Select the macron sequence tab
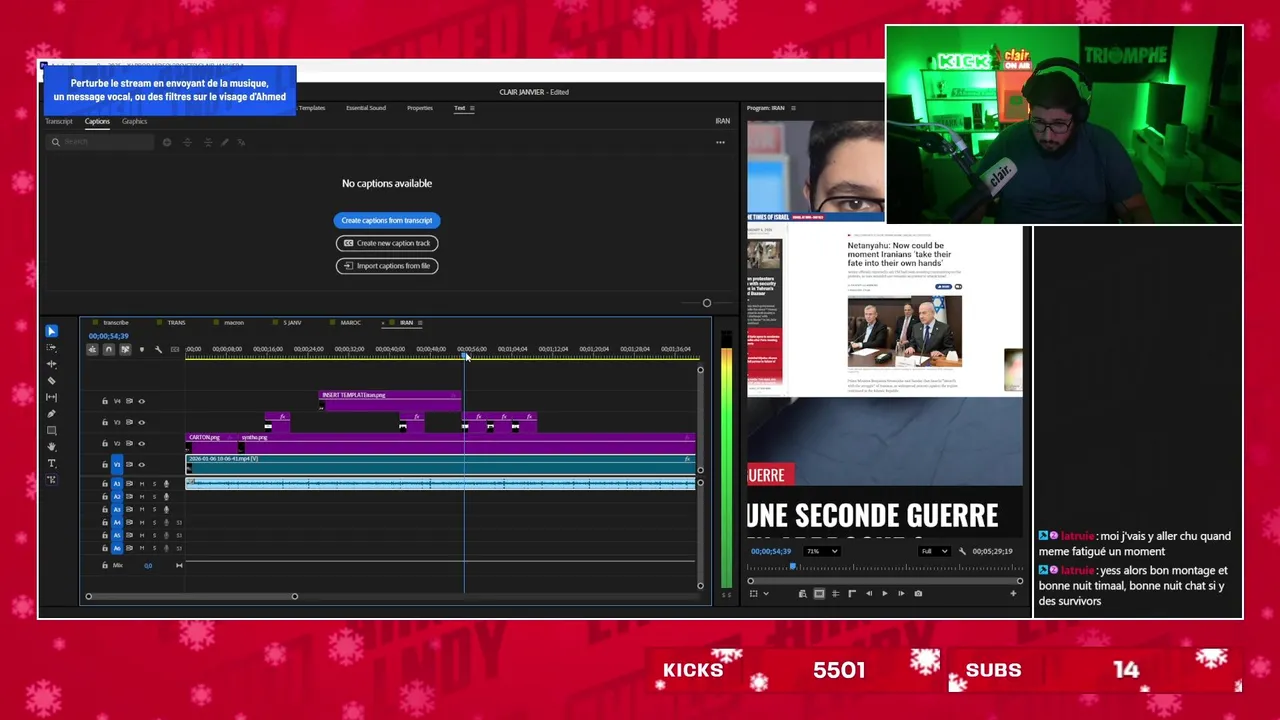The height and width of the screenshot is (720, 1280). coord(234,323)
